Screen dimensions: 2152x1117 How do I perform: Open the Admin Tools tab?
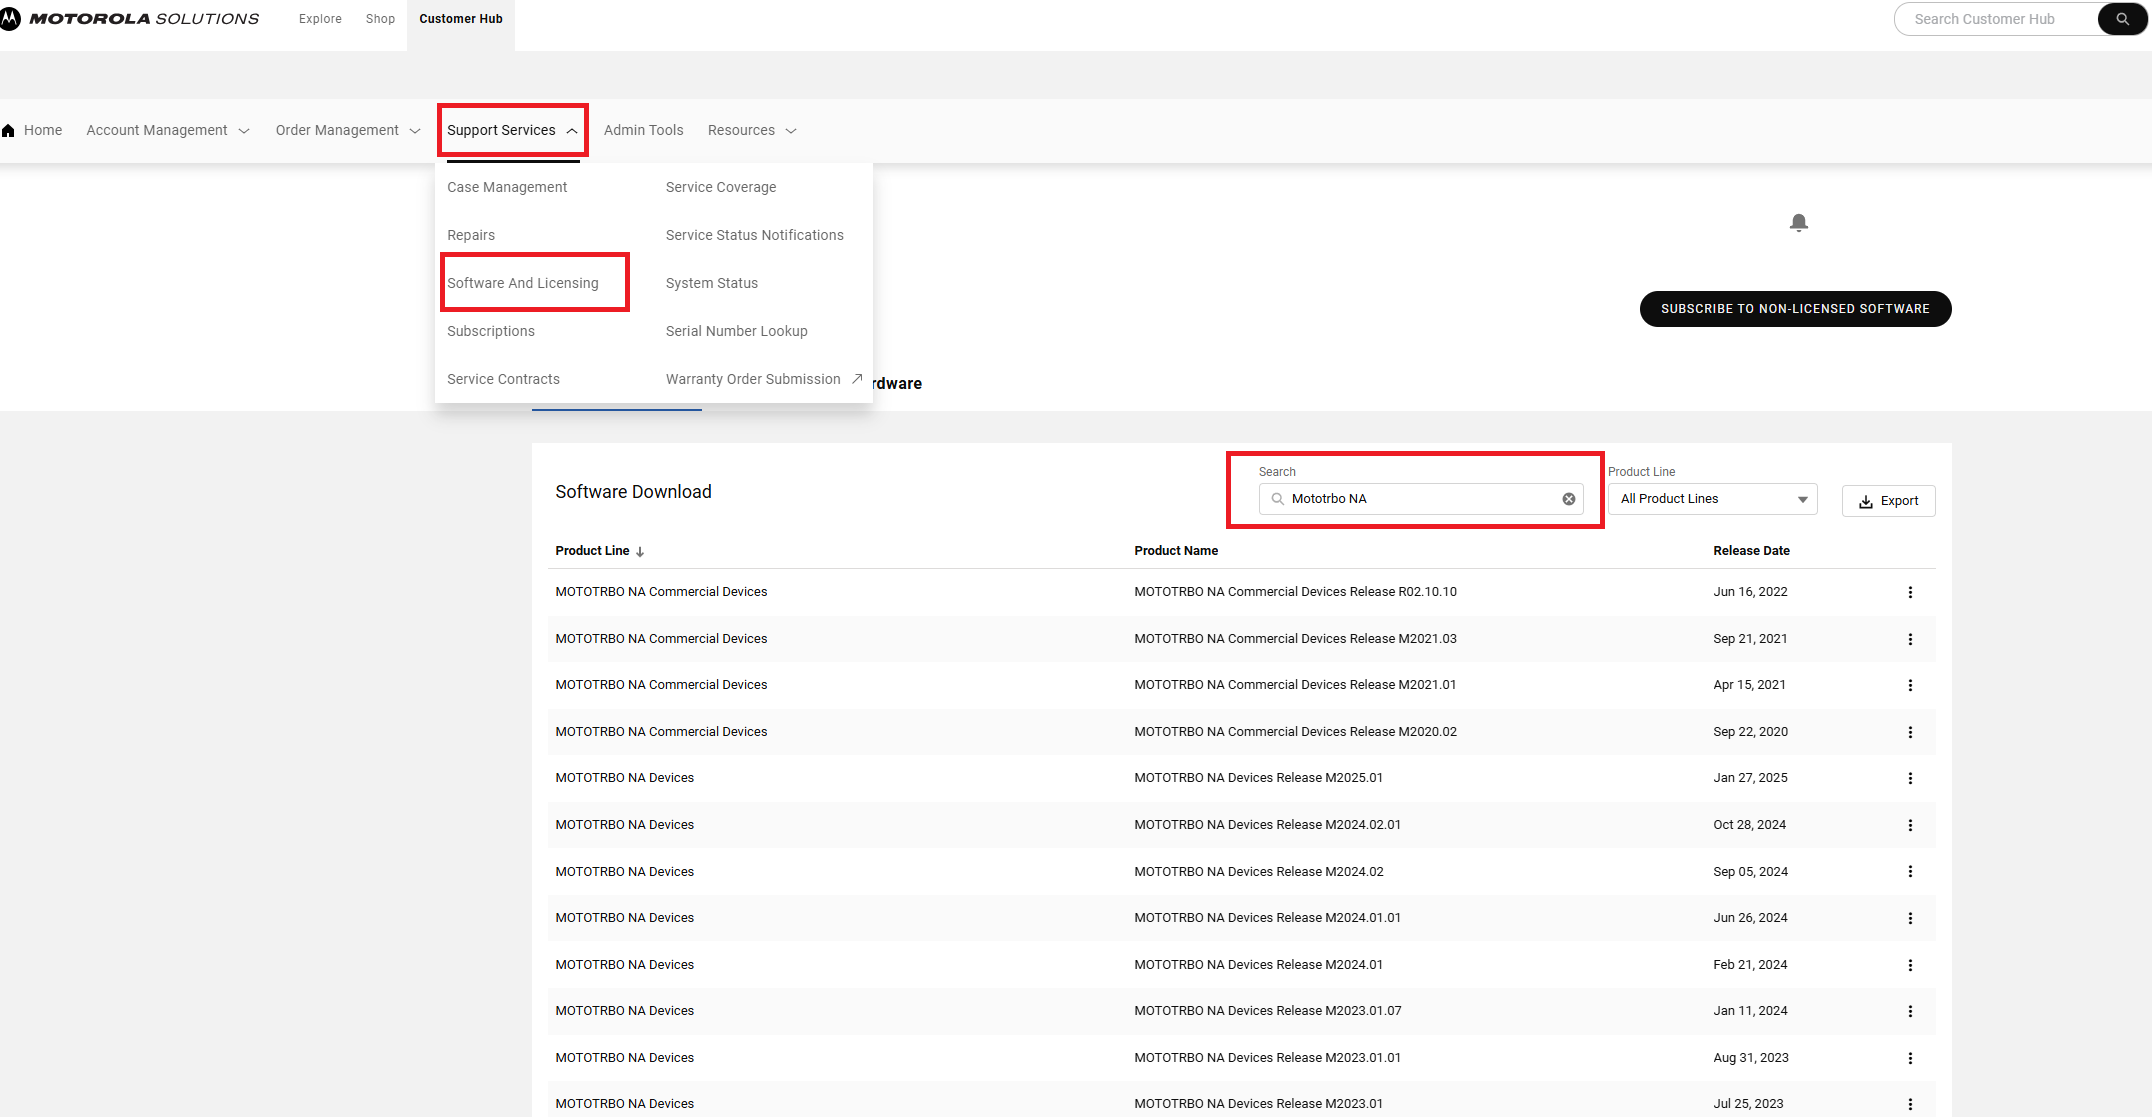click(643, 130)
